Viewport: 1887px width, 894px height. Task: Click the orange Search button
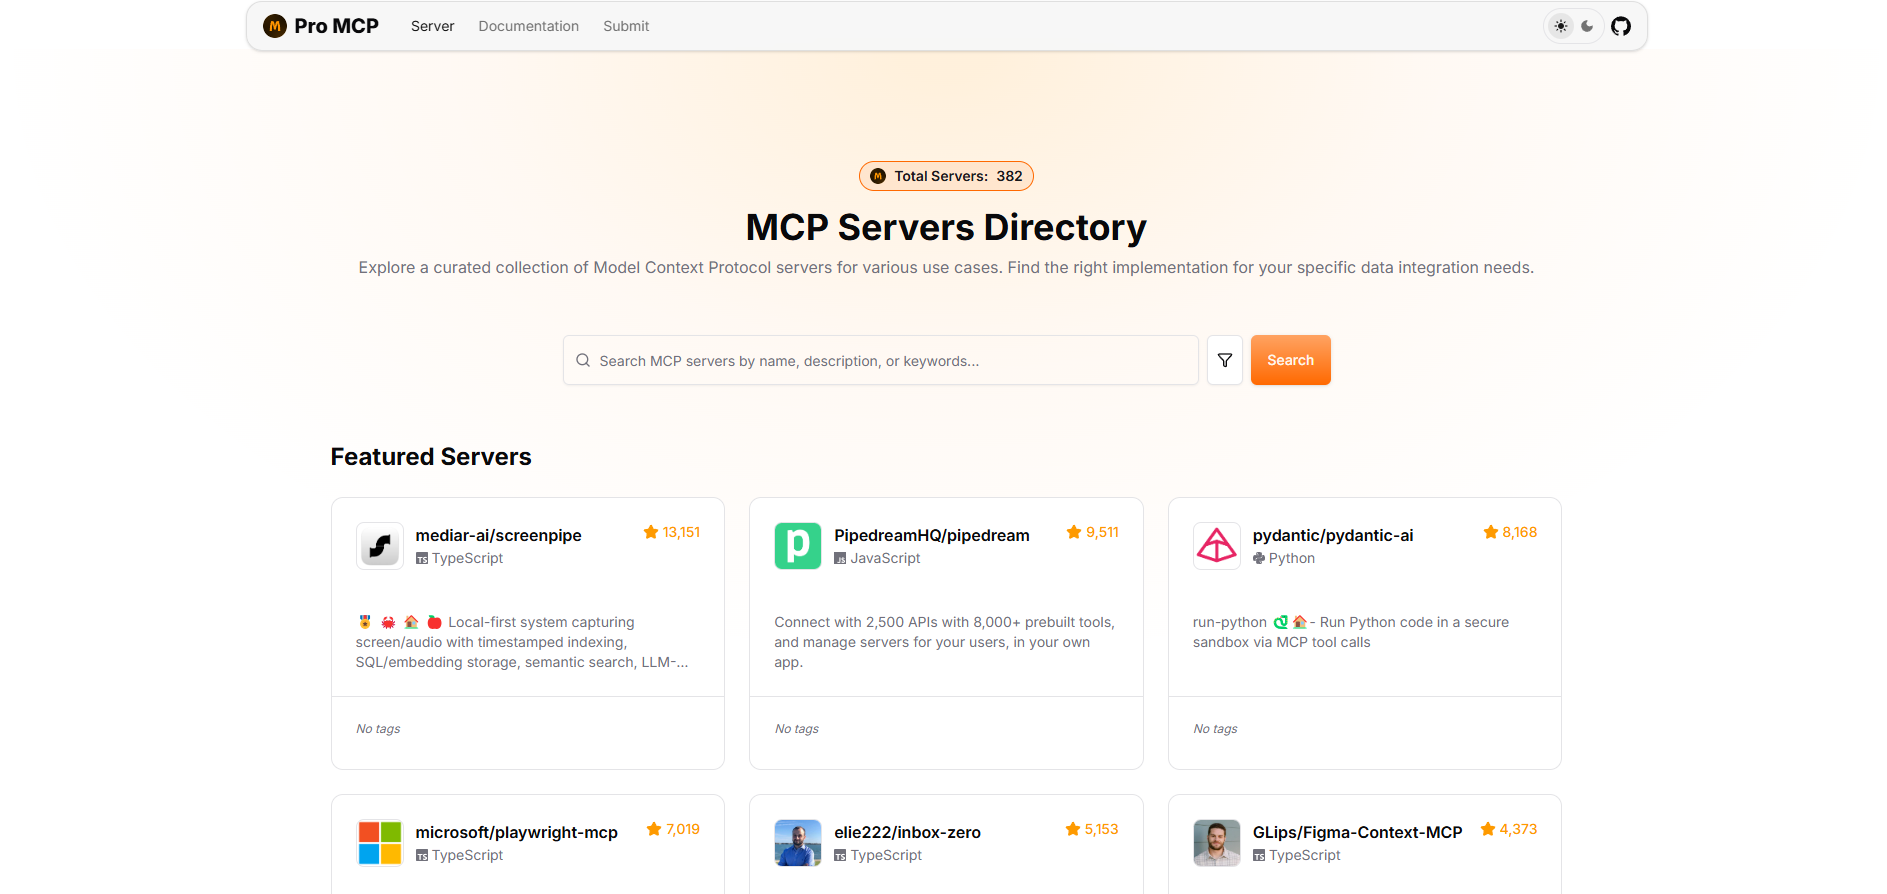[1290, 360]
